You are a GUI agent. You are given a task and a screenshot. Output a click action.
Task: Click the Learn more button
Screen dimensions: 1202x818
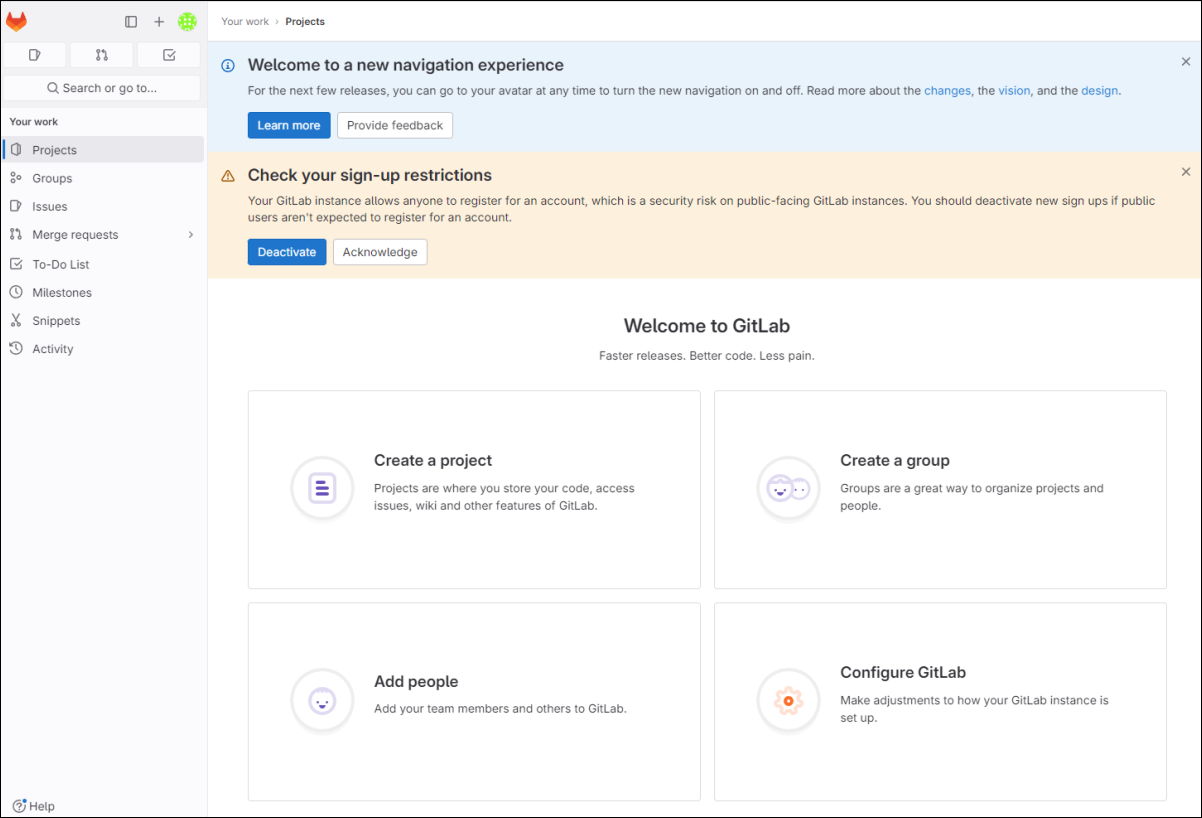[x=289, y=125]
